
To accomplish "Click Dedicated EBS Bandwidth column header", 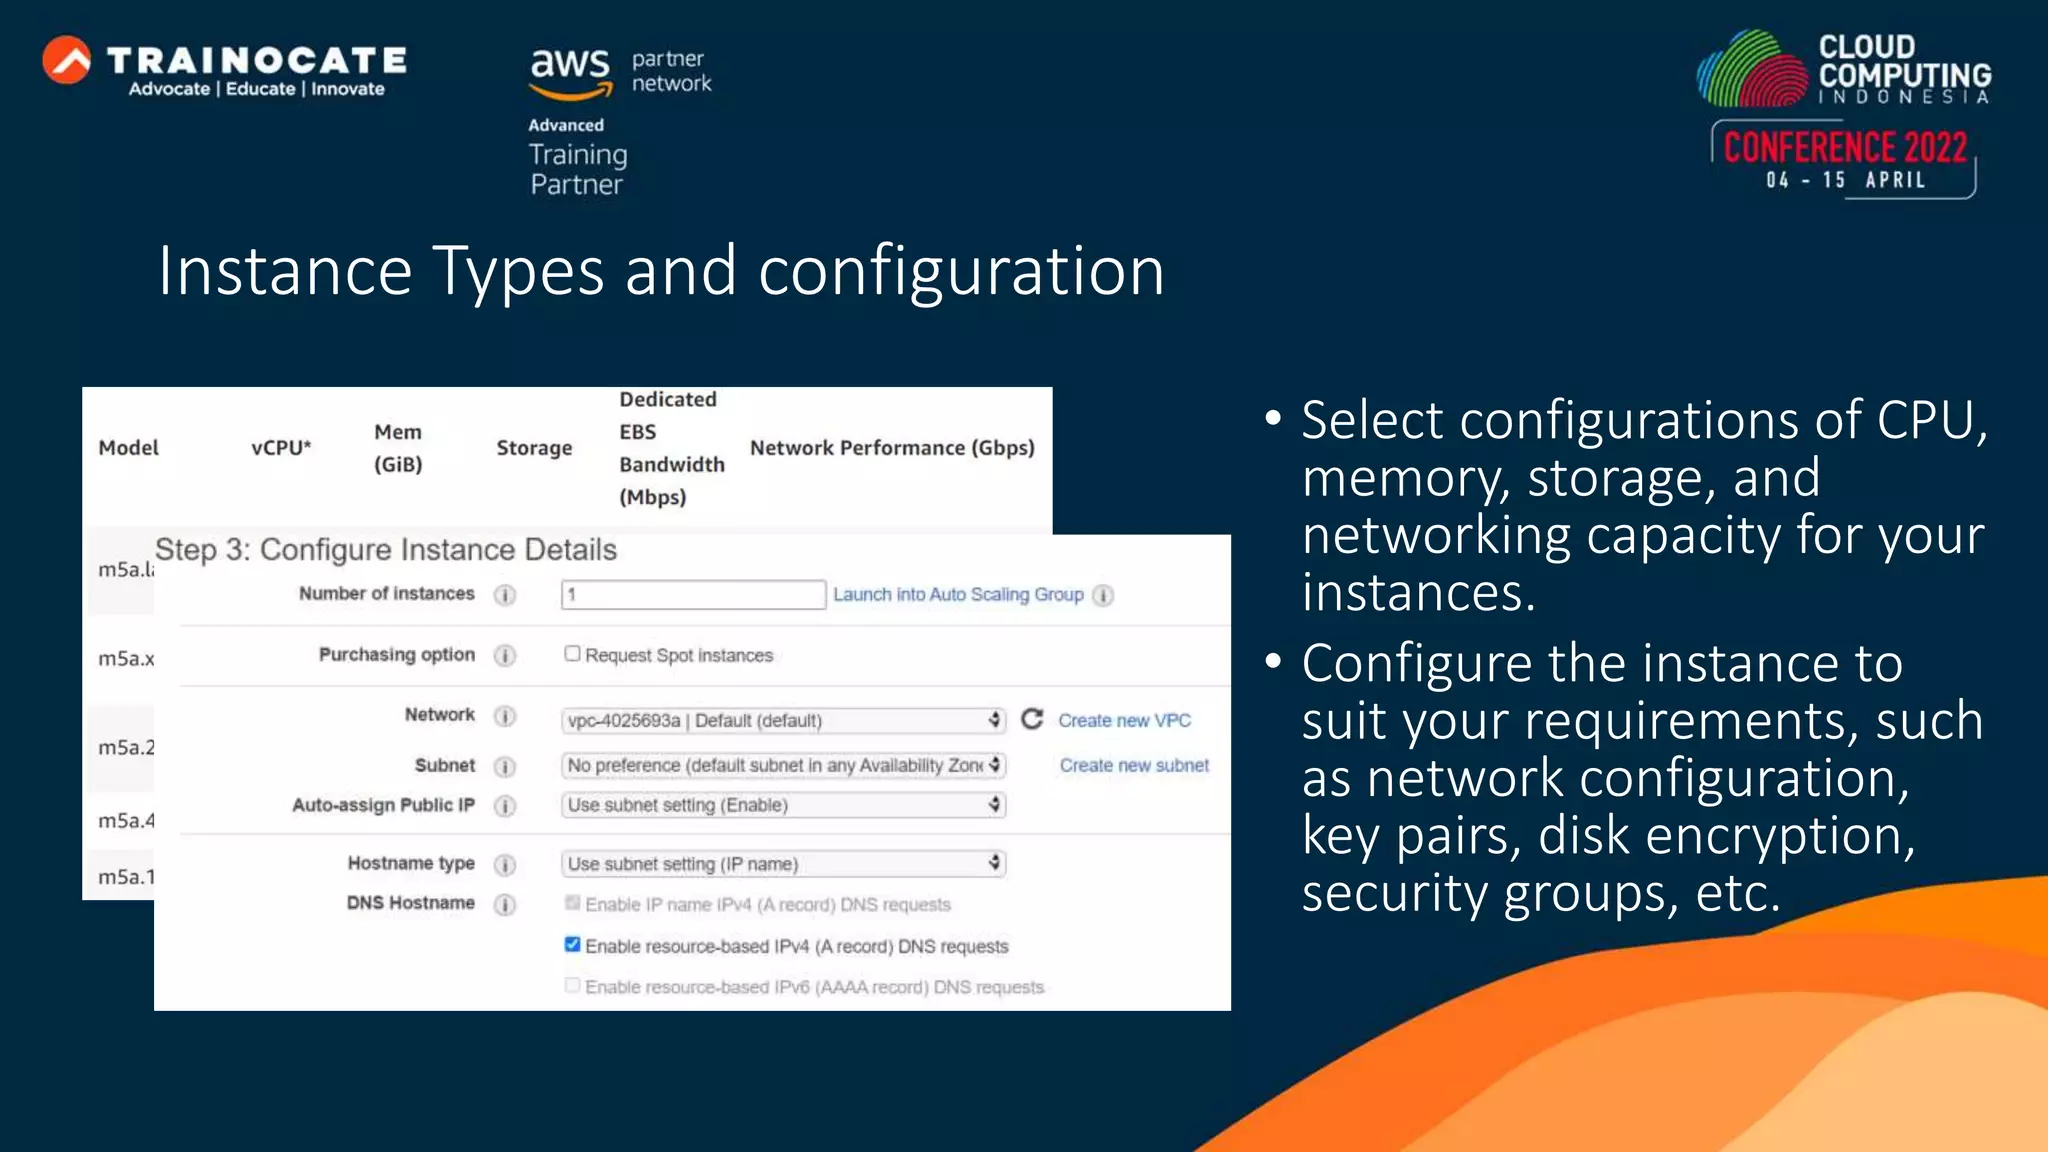I will pyautogui.click(x=671, y=448).
